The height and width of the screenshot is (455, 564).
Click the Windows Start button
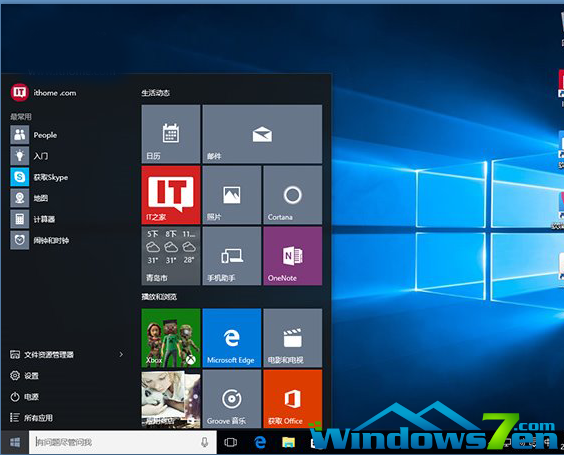(x=15, y=442)
